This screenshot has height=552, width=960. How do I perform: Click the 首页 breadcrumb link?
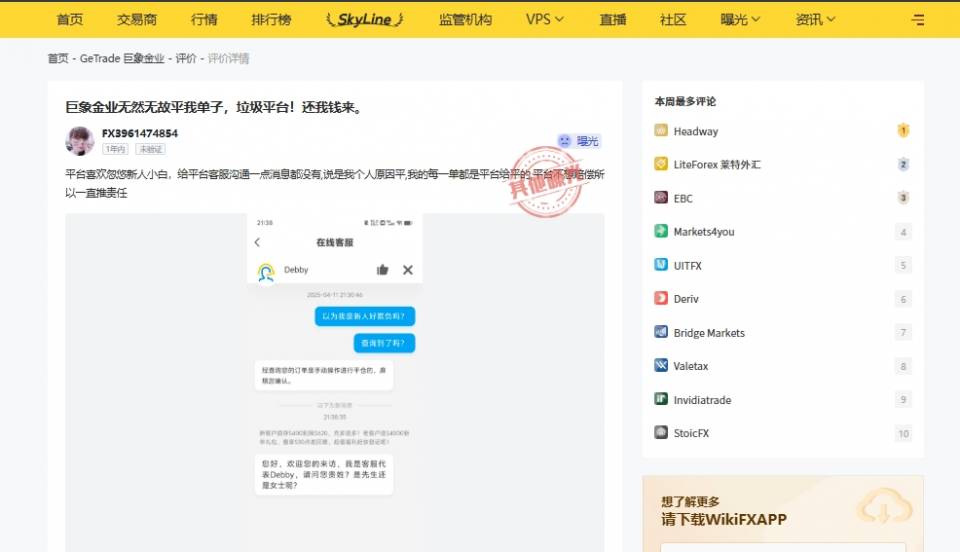coord(58,58)
